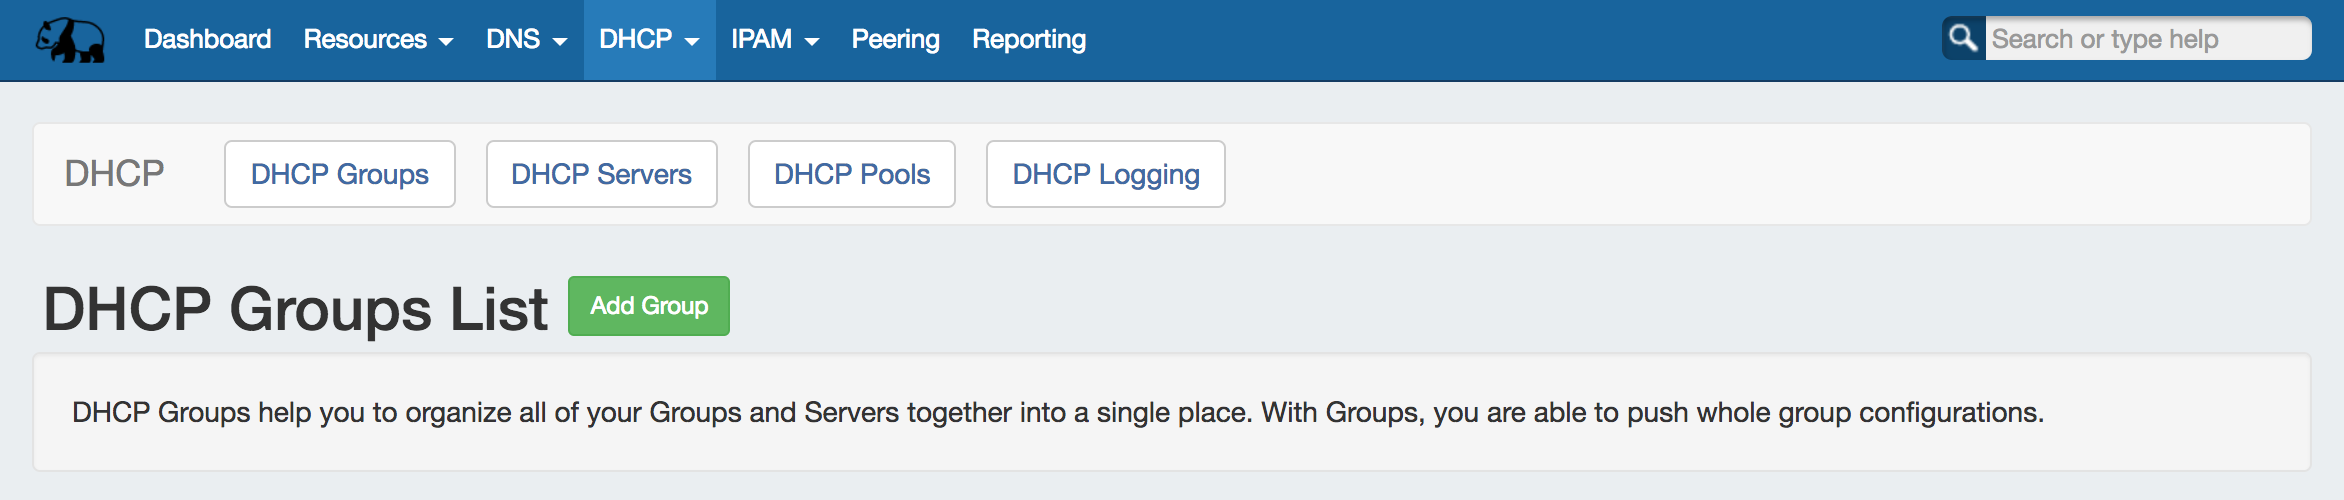Open the DHCP dropdown in navbar

(649, 39)
